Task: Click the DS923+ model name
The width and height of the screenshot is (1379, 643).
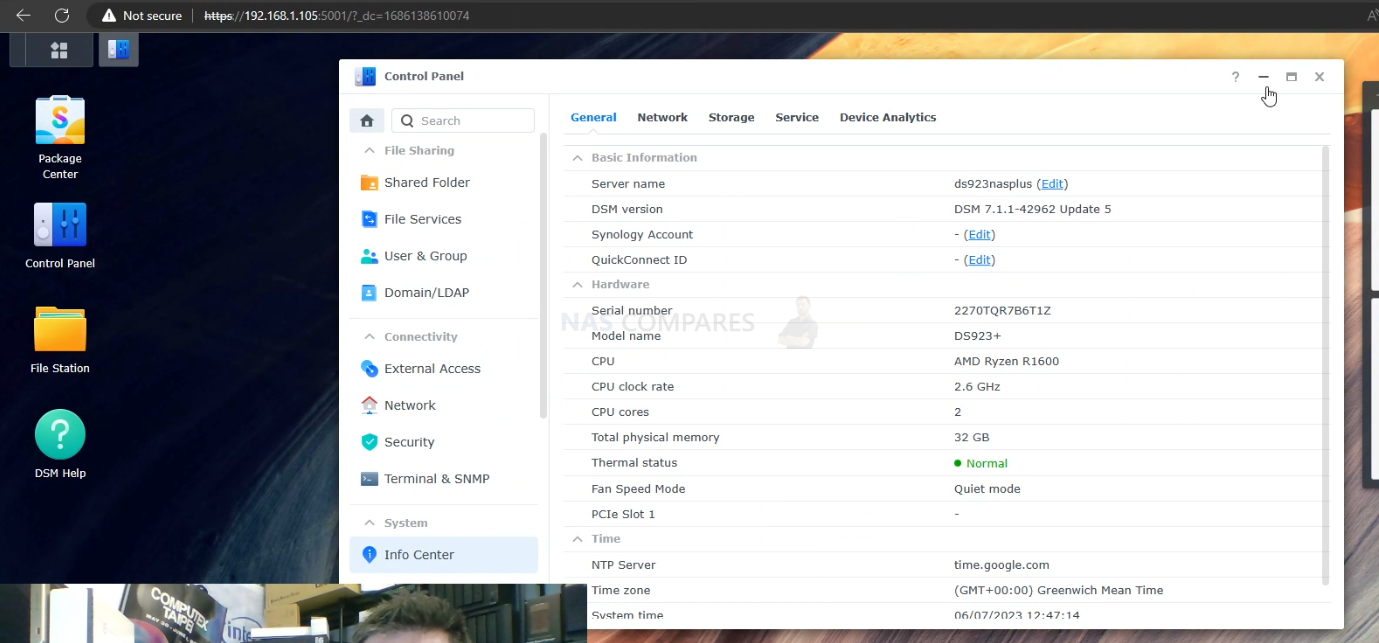Action: [977, 336]
